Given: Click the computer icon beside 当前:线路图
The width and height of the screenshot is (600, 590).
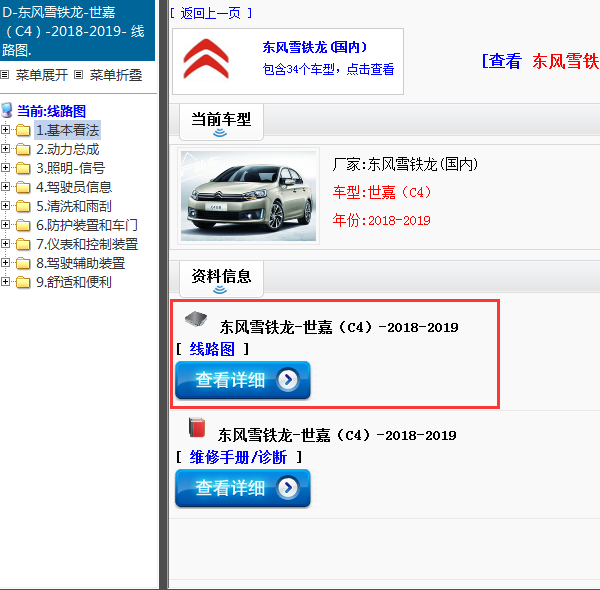Looking at the screenshot, I should click(7, 110).
